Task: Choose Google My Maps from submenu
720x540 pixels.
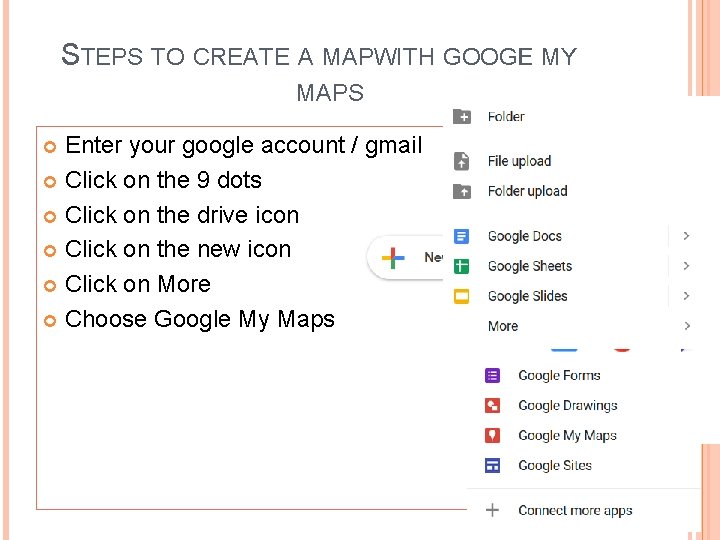Action: point(567,435)
